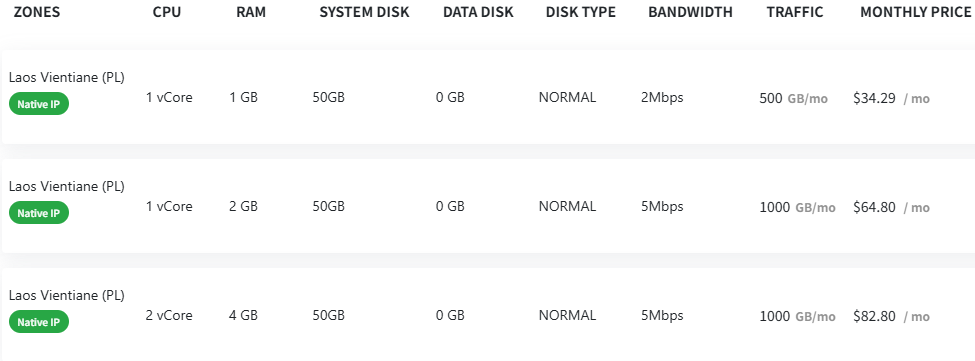Select the ZONES column header
Viewport: 975px width, 361px height.
point(37,12)
